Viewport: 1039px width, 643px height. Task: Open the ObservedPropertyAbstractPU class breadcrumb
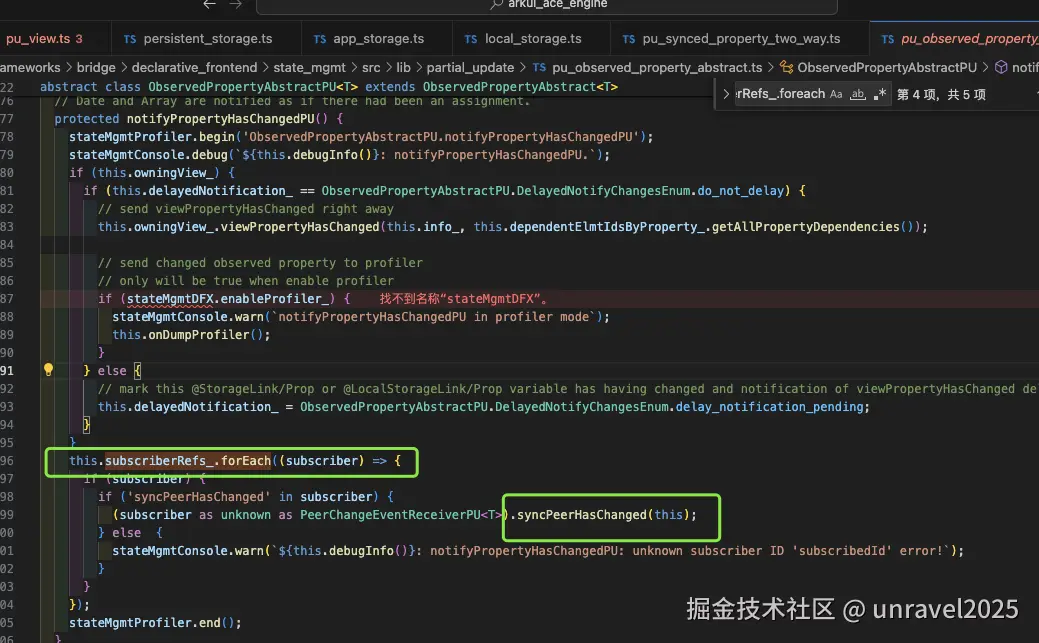point(887,68)
